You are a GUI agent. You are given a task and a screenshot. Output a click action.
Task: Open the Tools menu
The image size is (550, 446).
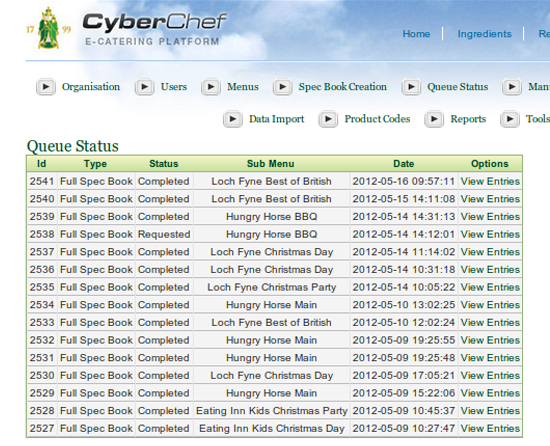pos(538,119)
